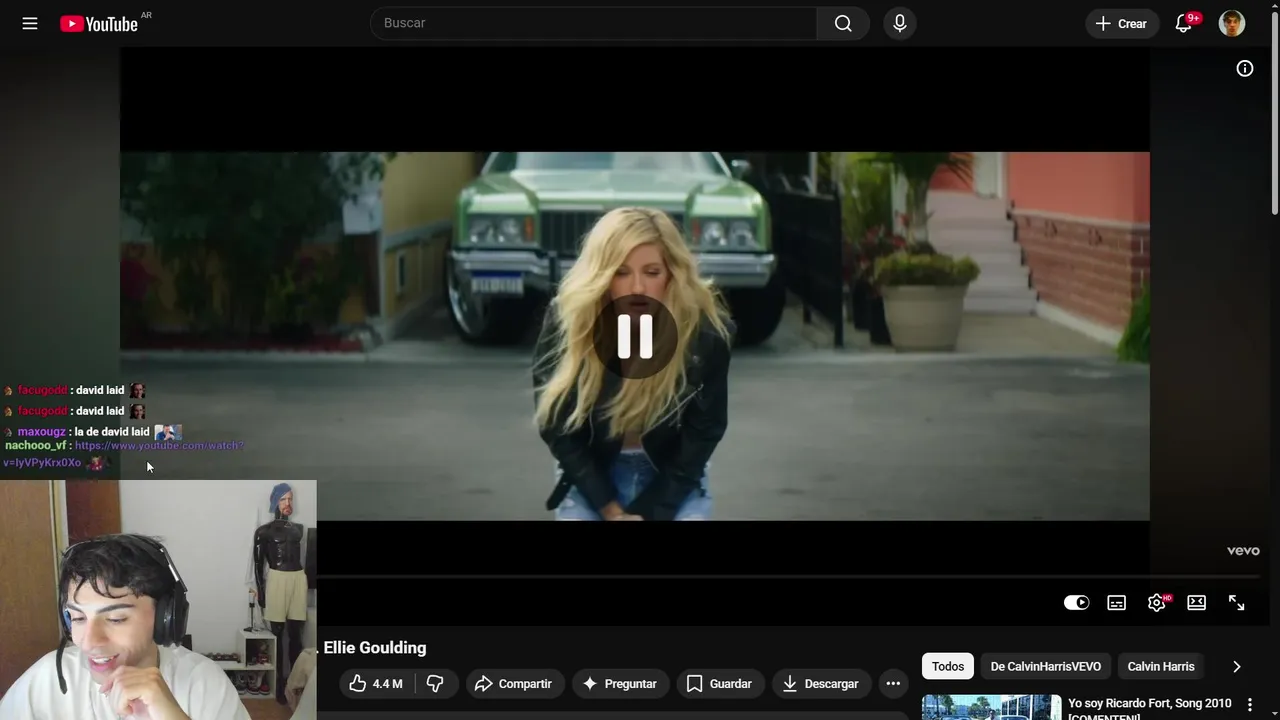Image resolution: width=1280 pixels, height=720 pixels.
Task: Open the youtube link in chat overlay
Action: 125,454
